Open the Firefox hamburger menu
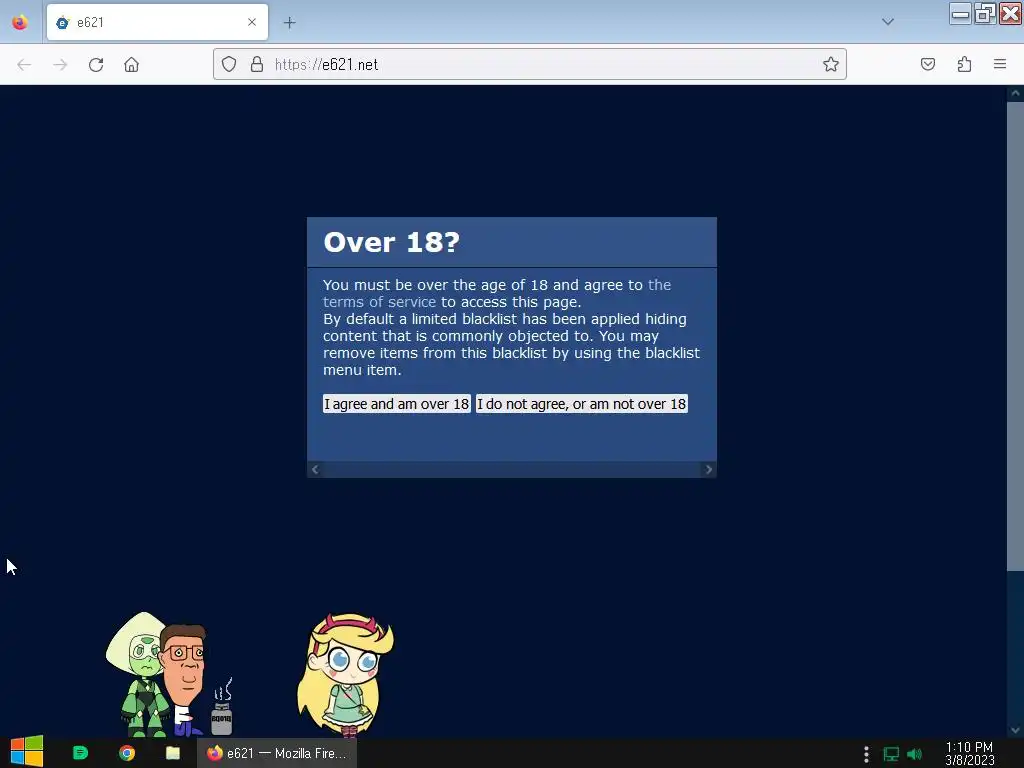Viewport: 1024px width, 768px height. 1000,64
